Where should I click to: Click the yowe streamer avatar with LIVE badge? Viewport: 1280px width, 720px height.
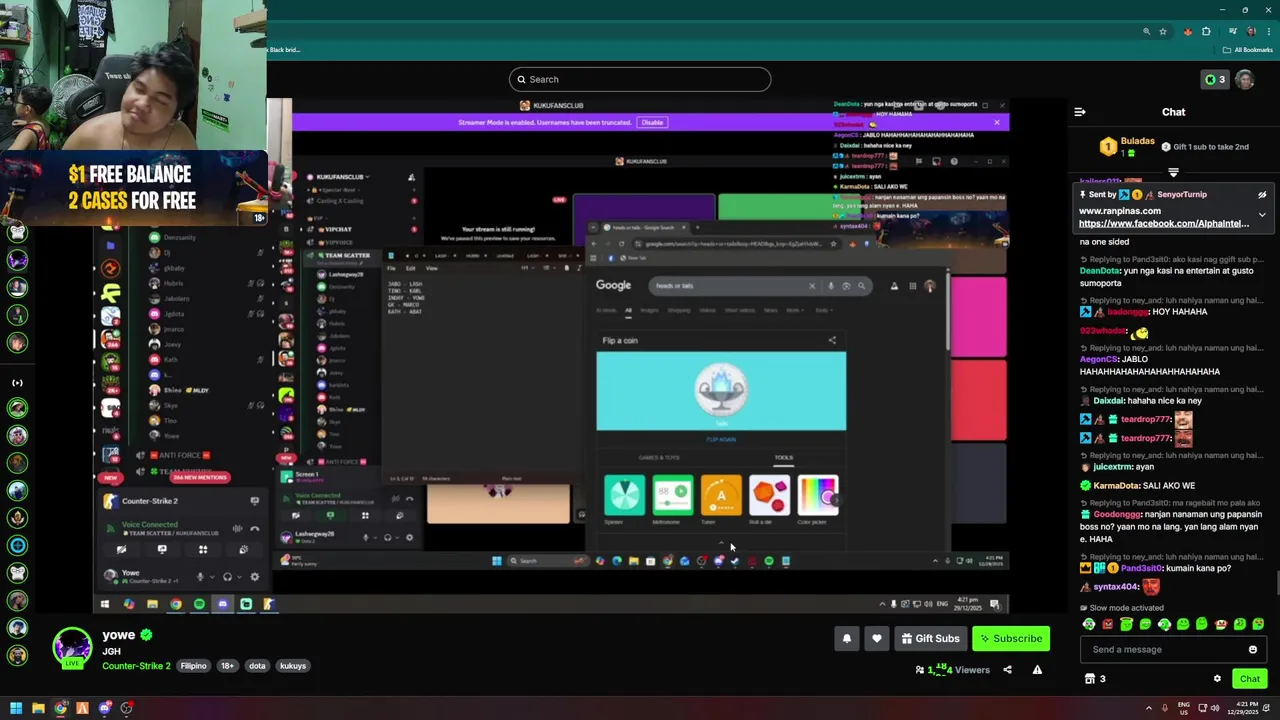(x=72, y=648)
